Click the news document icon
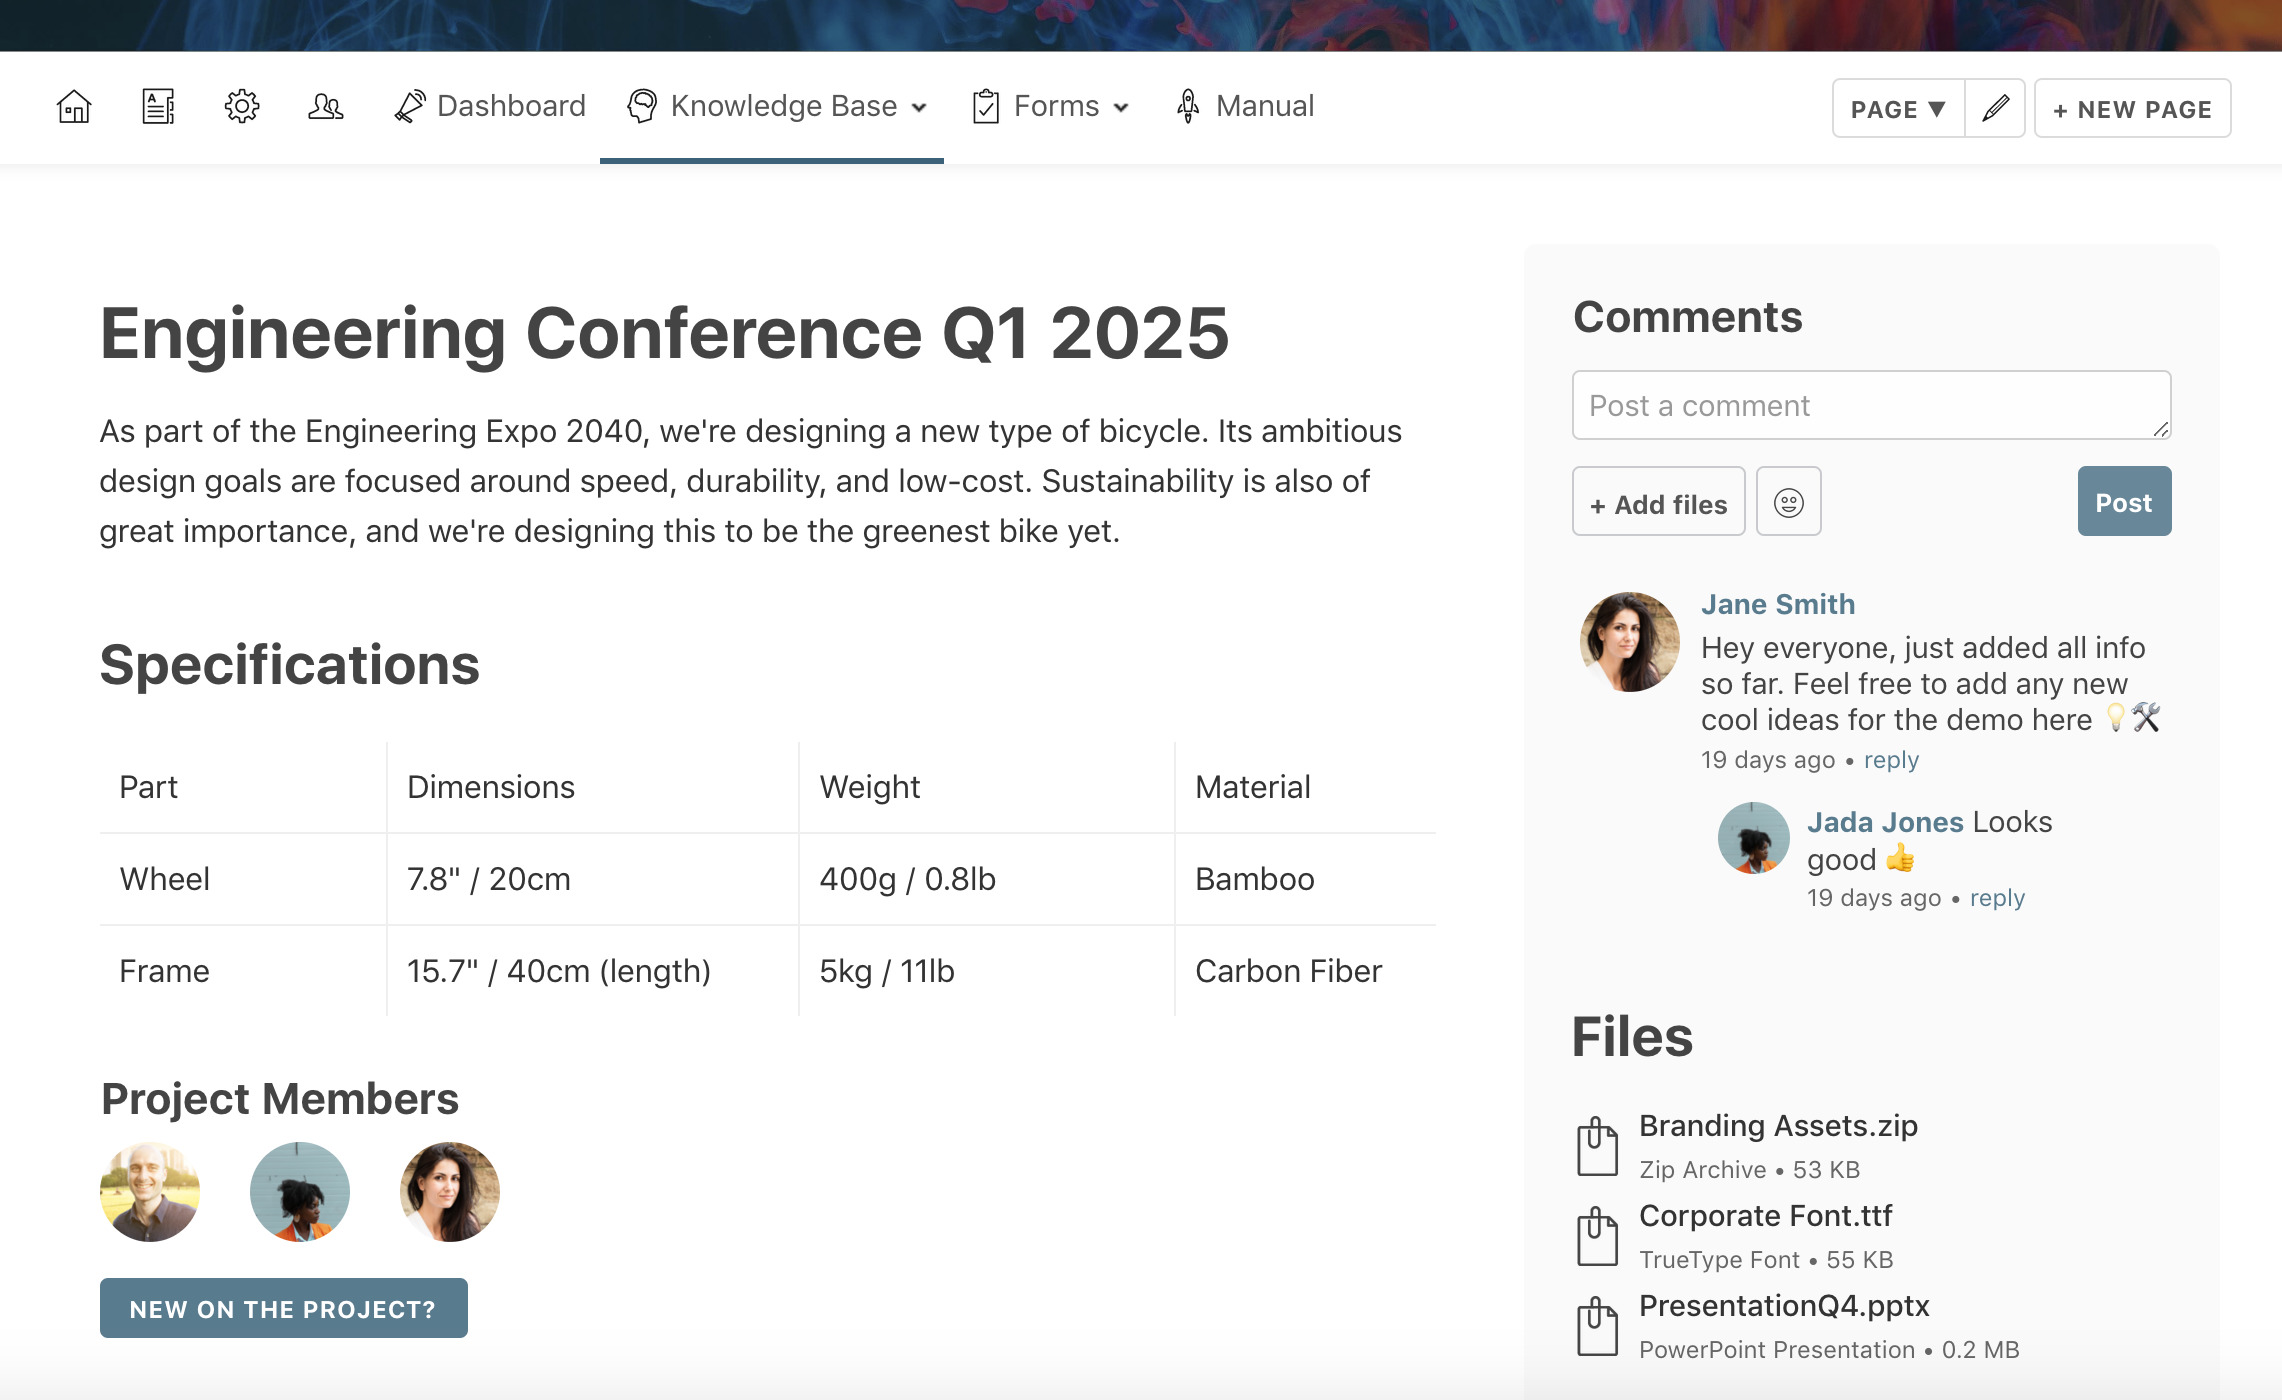 [x=158, y=106]
